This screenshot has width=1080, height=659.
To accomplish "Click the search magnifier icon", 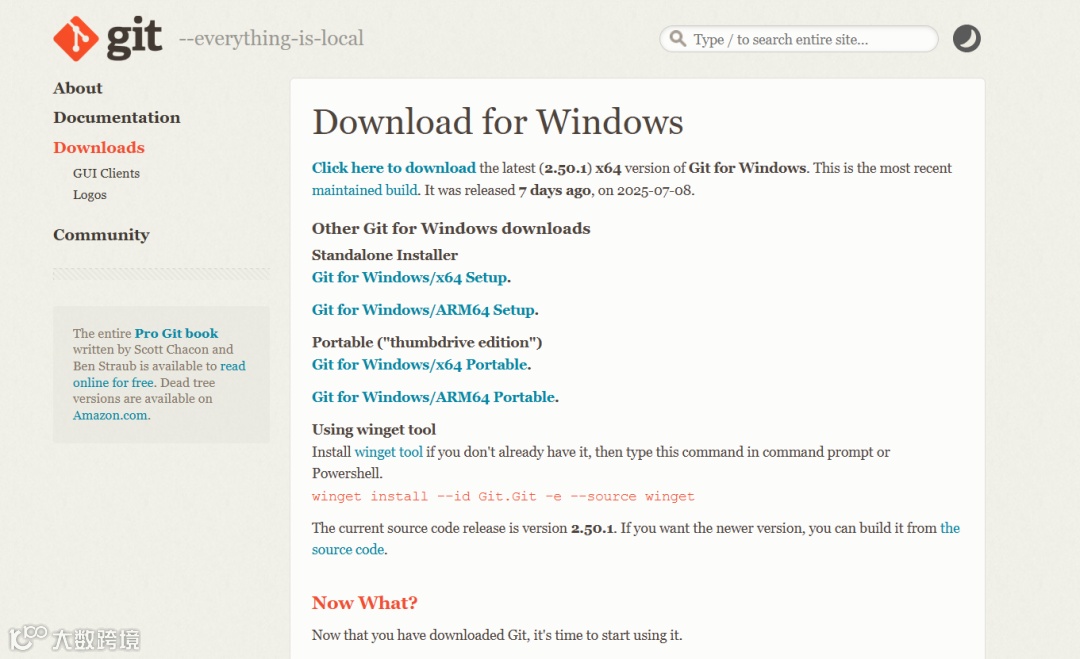I will coord(678,39).
